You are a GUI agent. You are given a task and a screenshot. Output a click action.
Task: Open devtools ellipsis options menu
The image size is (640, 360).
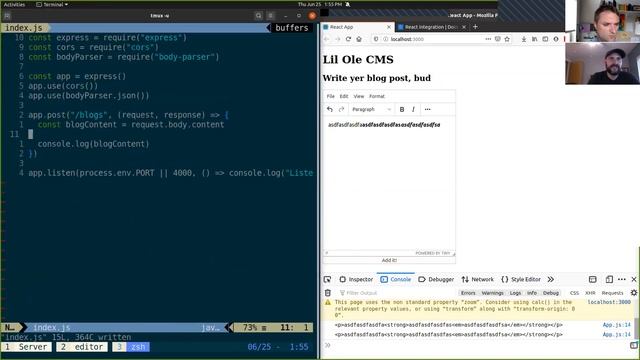(x=622, y=280)
